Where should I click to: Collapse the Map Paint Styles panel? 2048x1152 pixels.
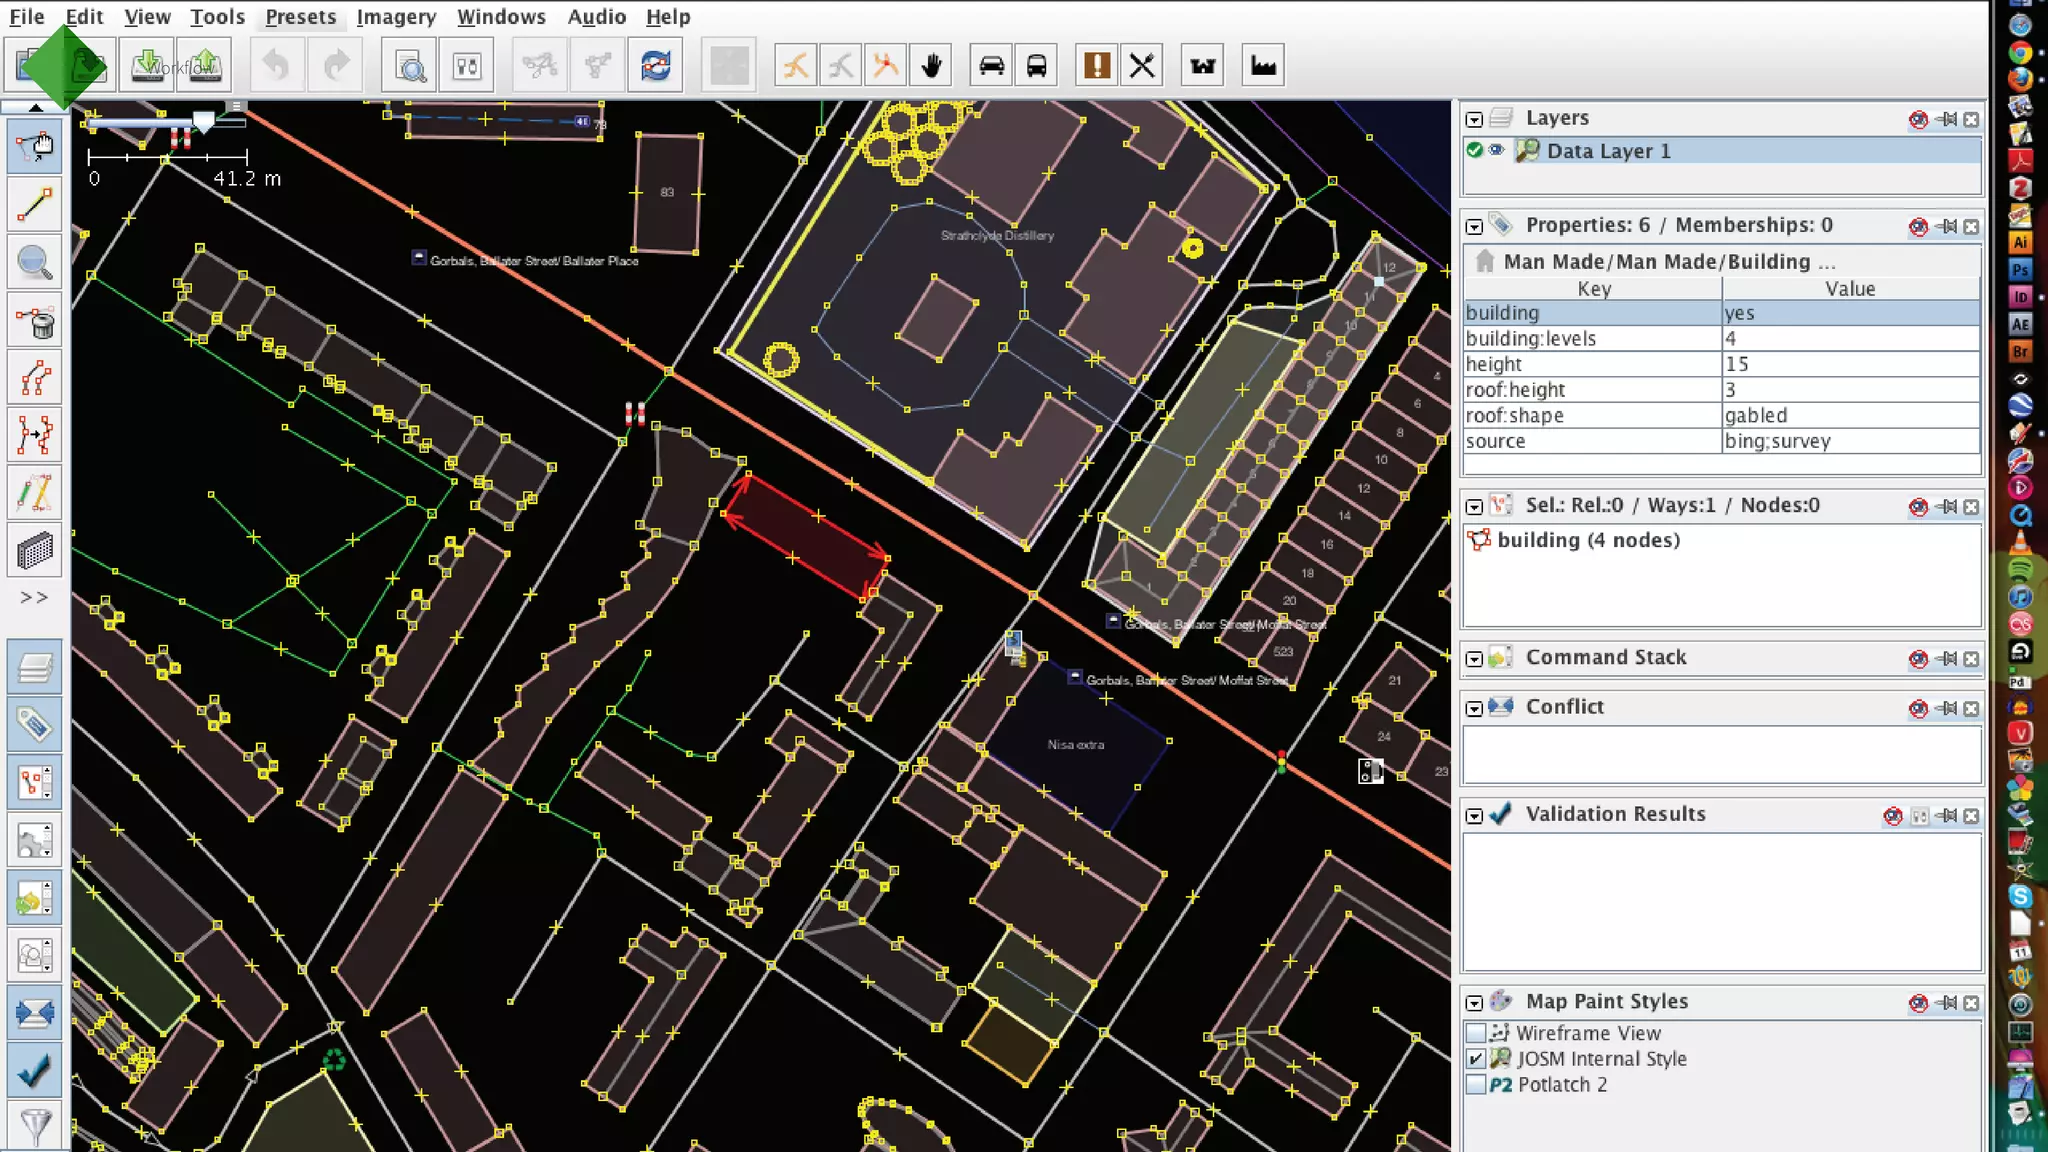pos(1474,1003)
